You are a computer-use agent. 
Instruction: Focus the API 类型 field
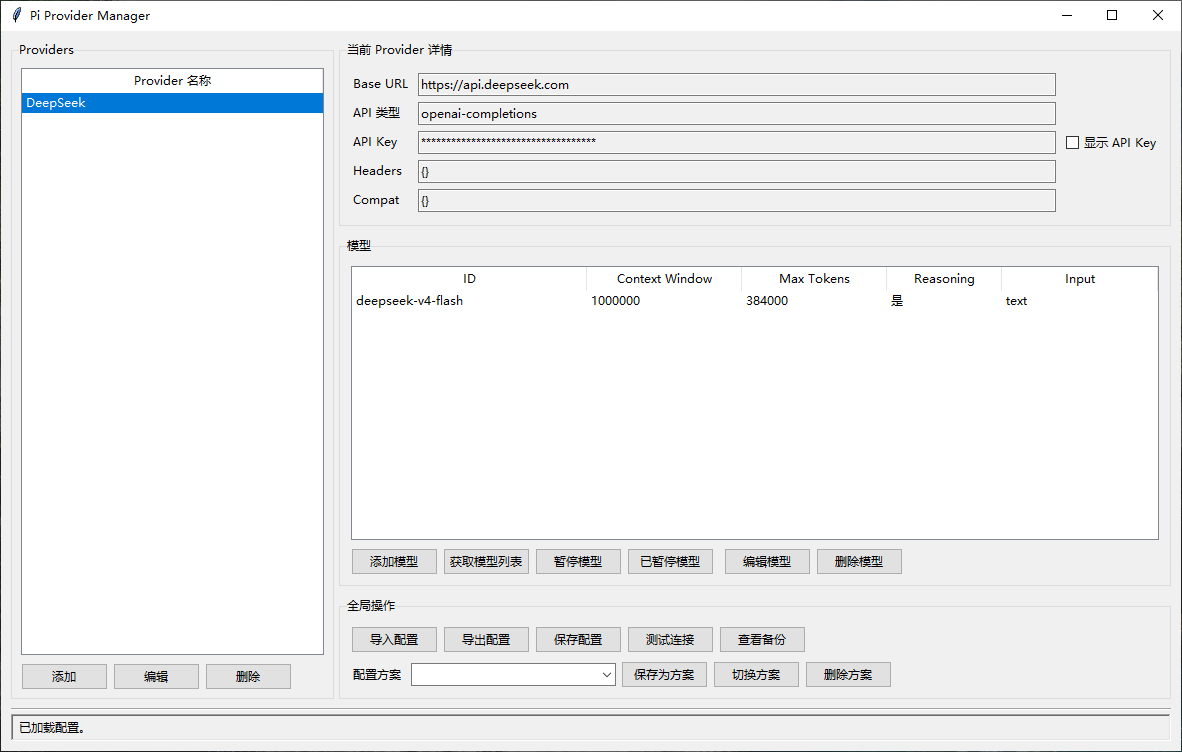click(x=736, y=114)
